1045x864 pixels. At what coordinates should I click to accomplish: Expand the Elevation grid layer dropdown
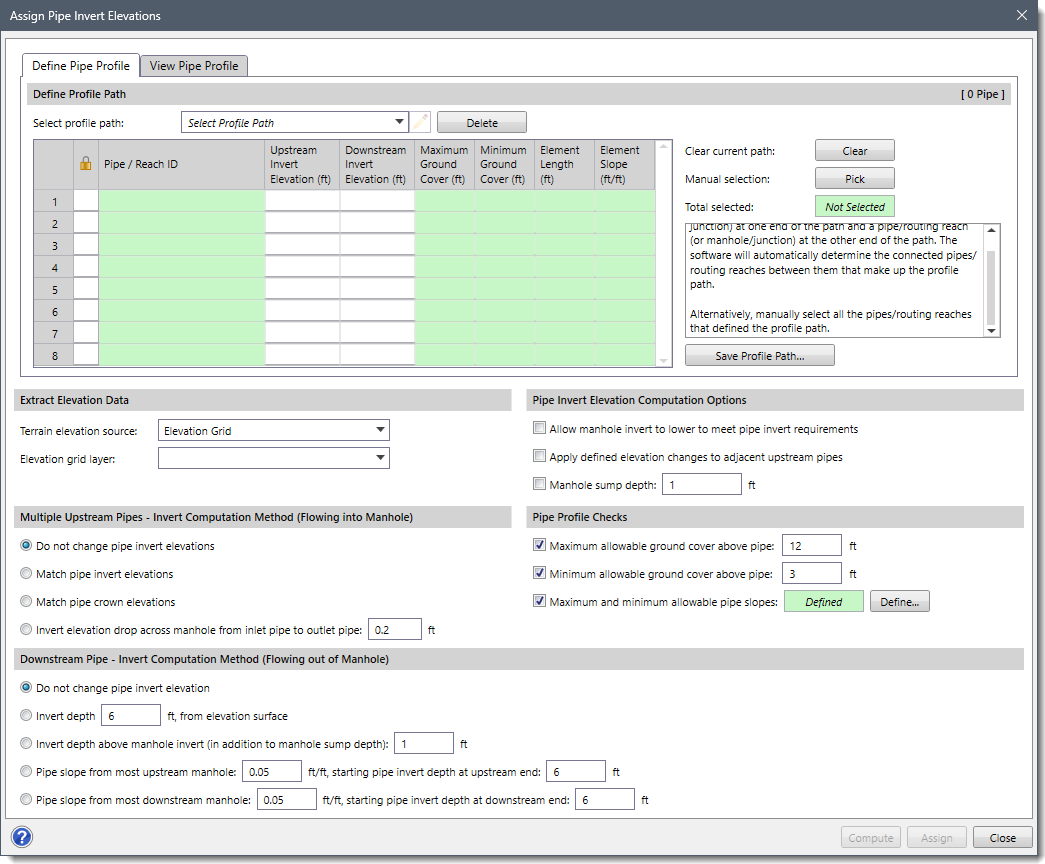pos(381,457)
